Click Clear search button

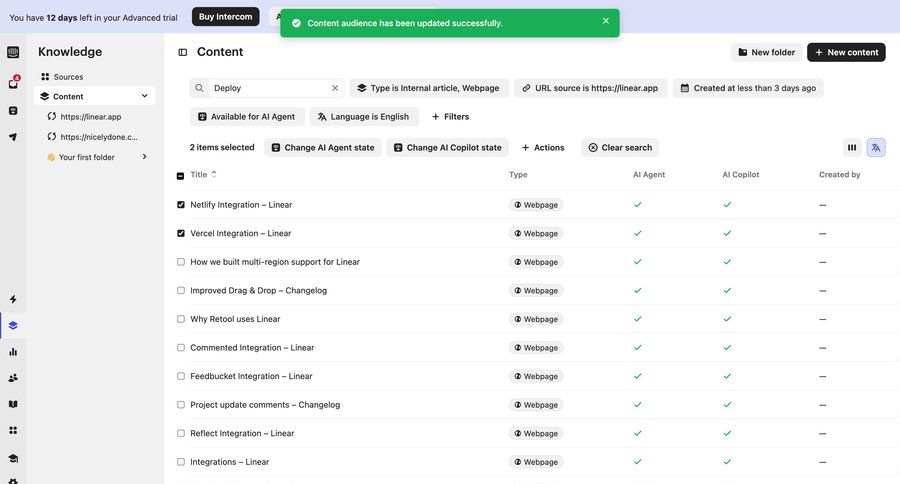pyautogui.click(x=620, y=148)
